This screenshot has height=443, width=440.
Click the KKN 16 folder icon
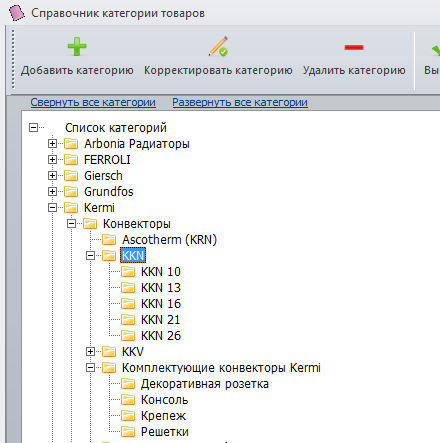point(128,303)
